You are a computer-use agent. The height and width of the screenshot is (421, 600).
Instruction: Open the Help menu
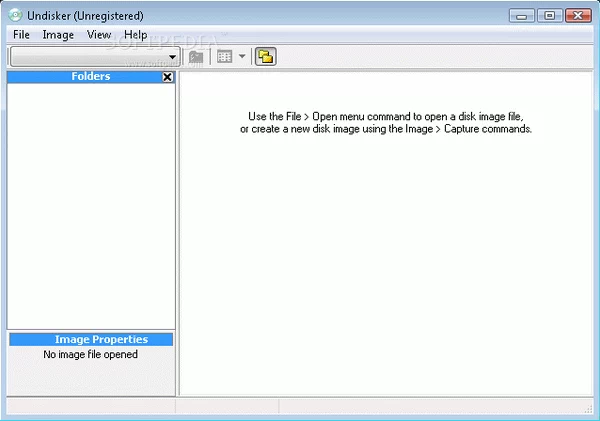point(135,34)
